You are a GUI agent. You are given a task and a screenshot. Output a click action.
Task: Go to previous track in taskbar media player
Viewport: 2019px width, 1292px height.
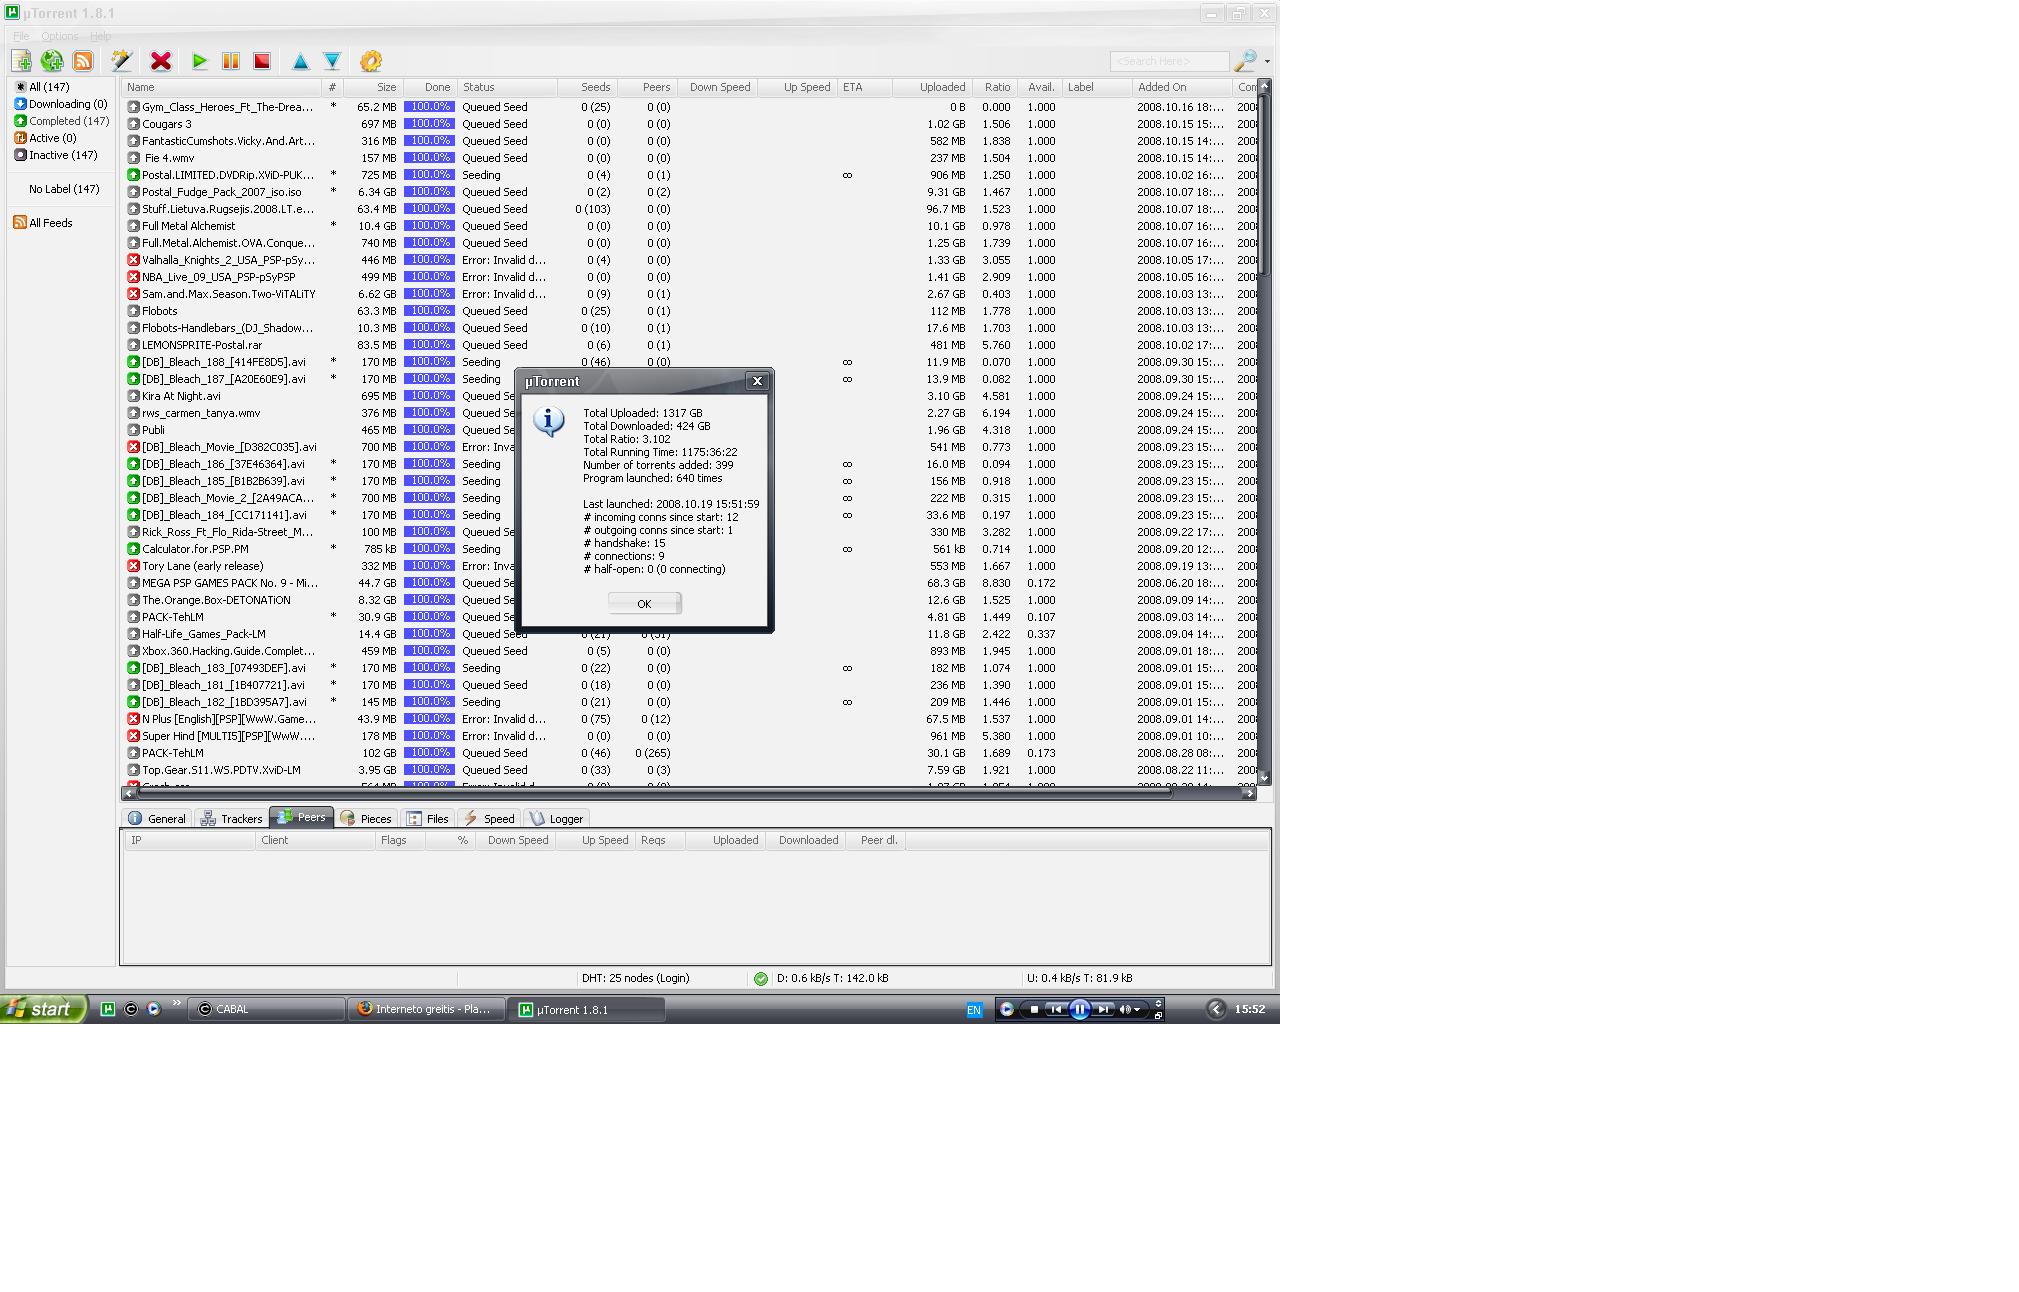[1055, 1009]
